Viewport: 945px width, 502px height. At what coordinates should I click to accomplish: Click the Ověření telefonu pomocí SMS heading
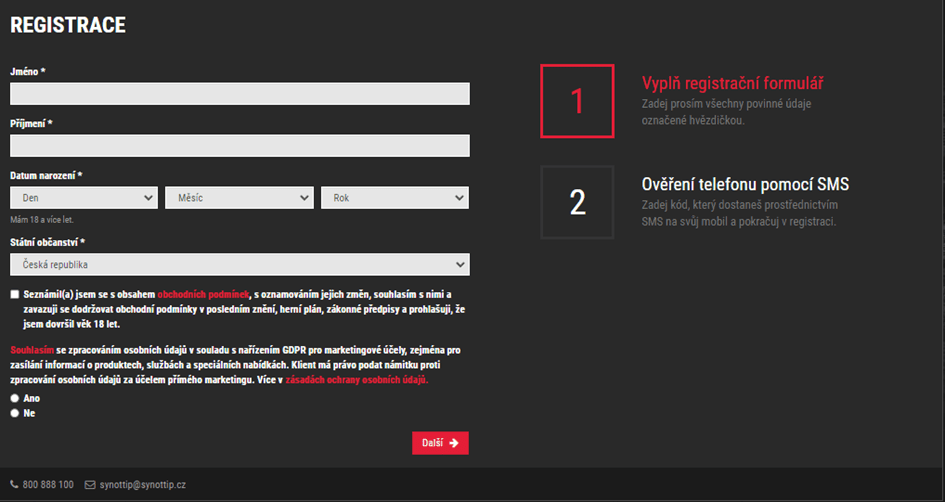pyautogui.click(x=746, y=184)
